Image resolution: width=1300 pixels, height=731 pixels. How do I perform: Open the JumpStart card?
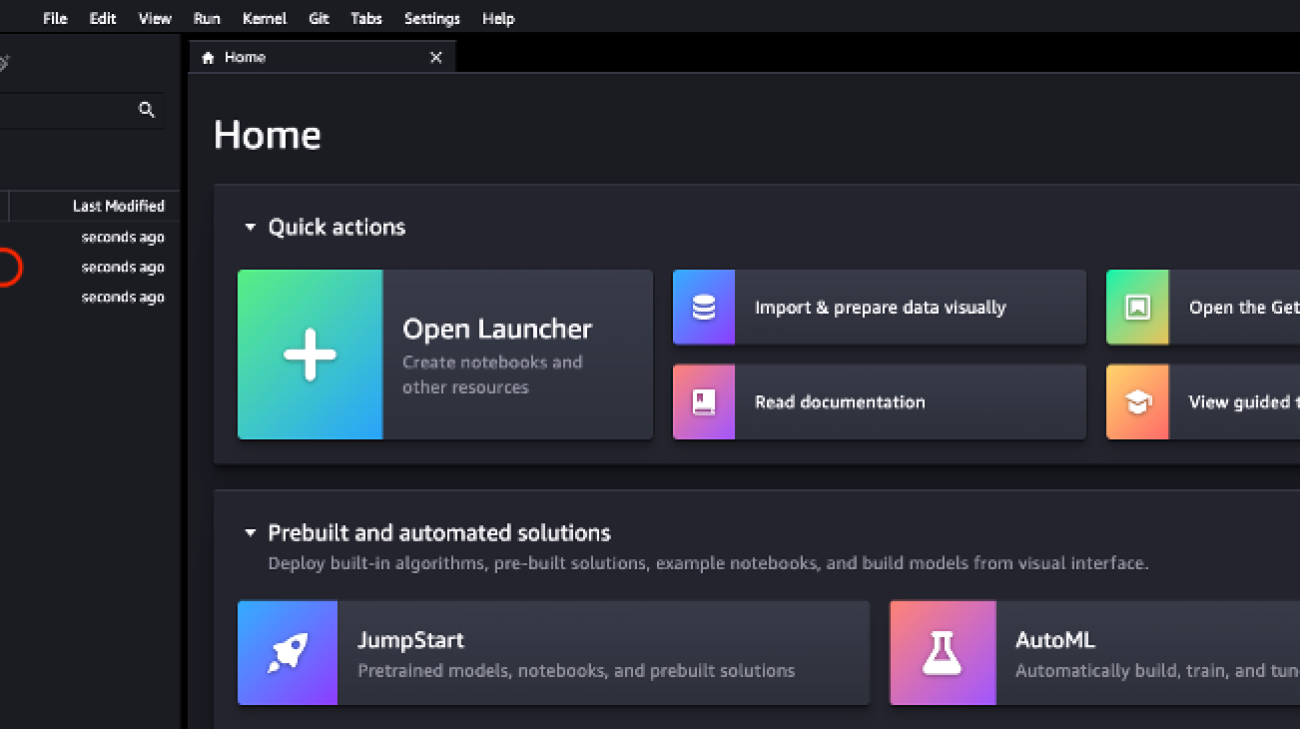point(554,653)
